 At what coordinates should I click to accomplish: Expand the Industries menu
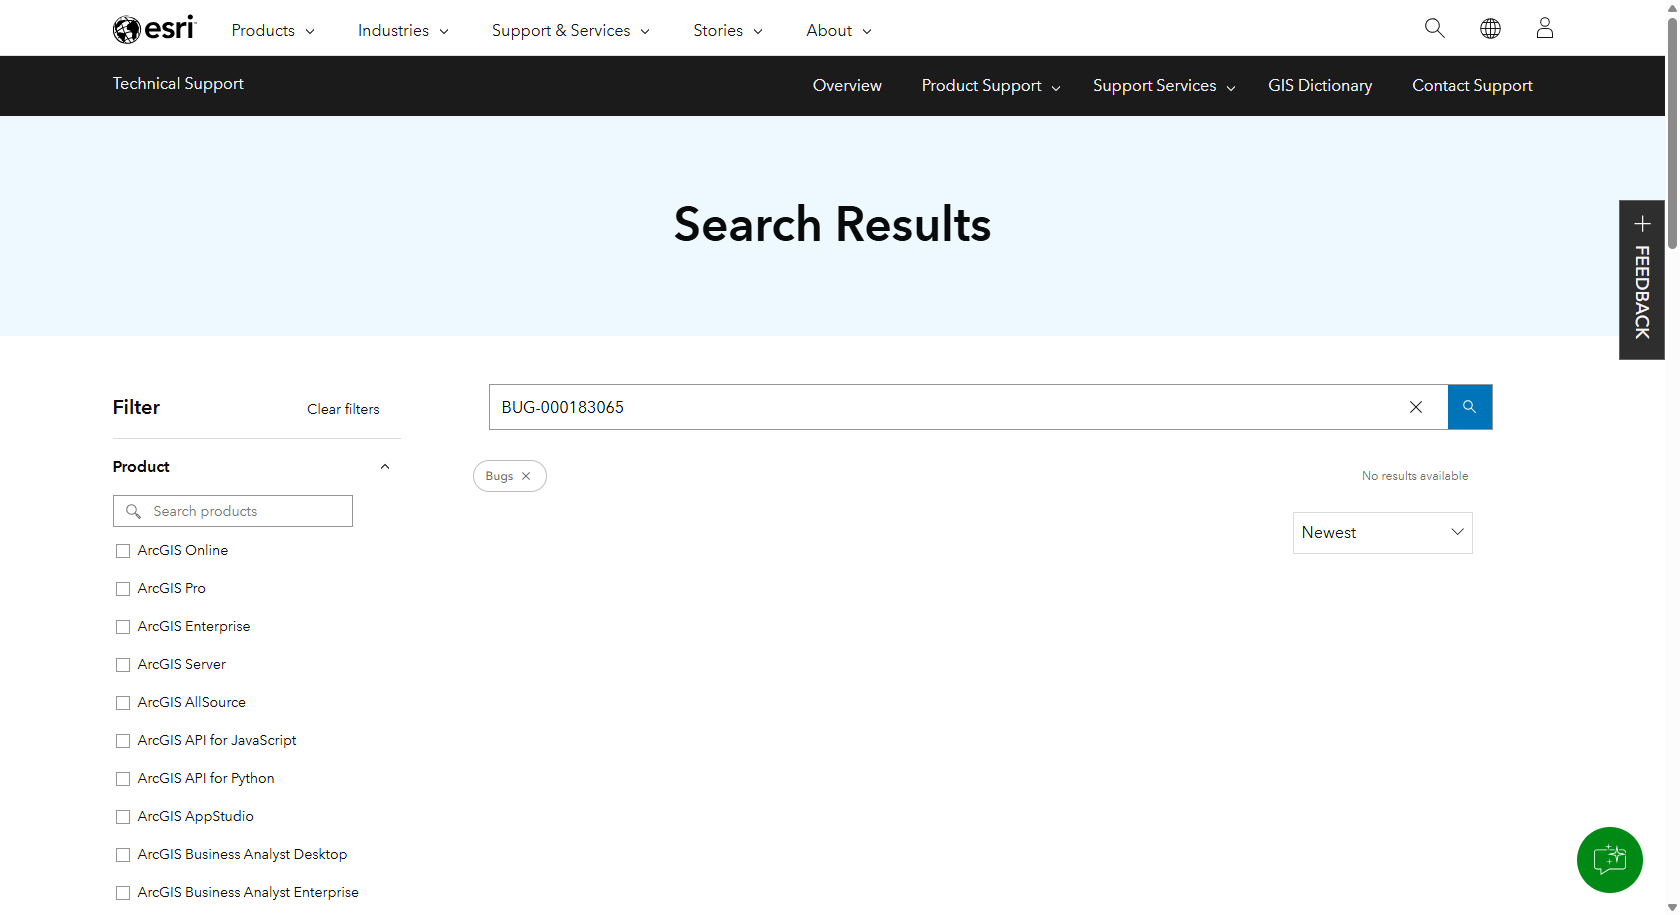[x=403, y=30]
